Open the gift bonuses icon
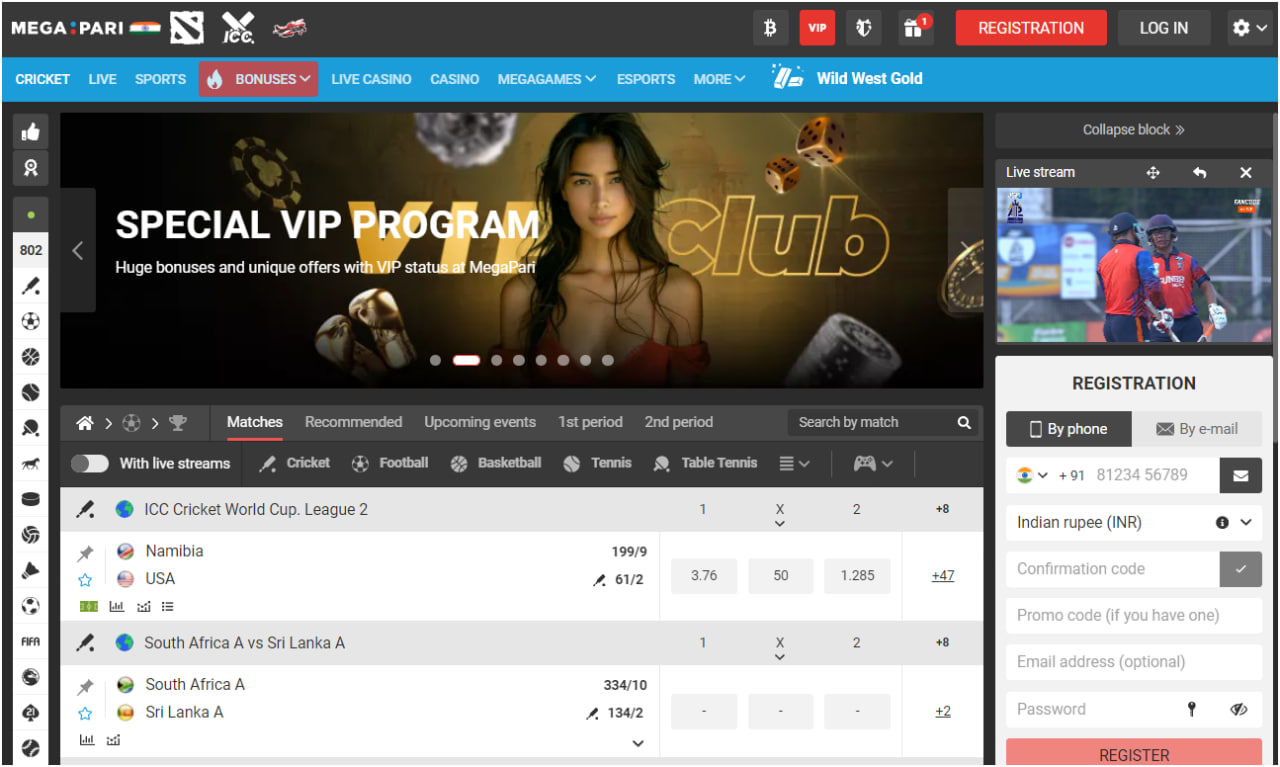Image resolution: width=1280 pixels, height=767 pixels. coord(913,28)
